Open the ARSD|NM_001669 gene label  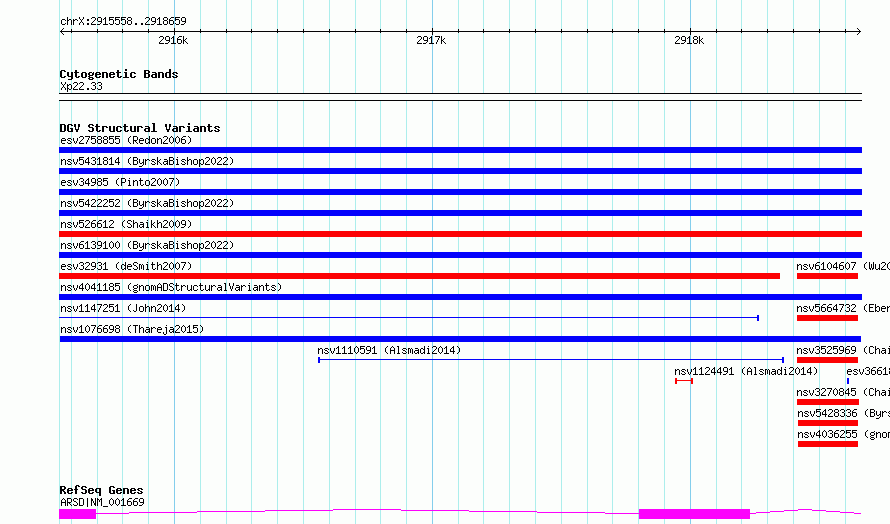click(102, 502)
